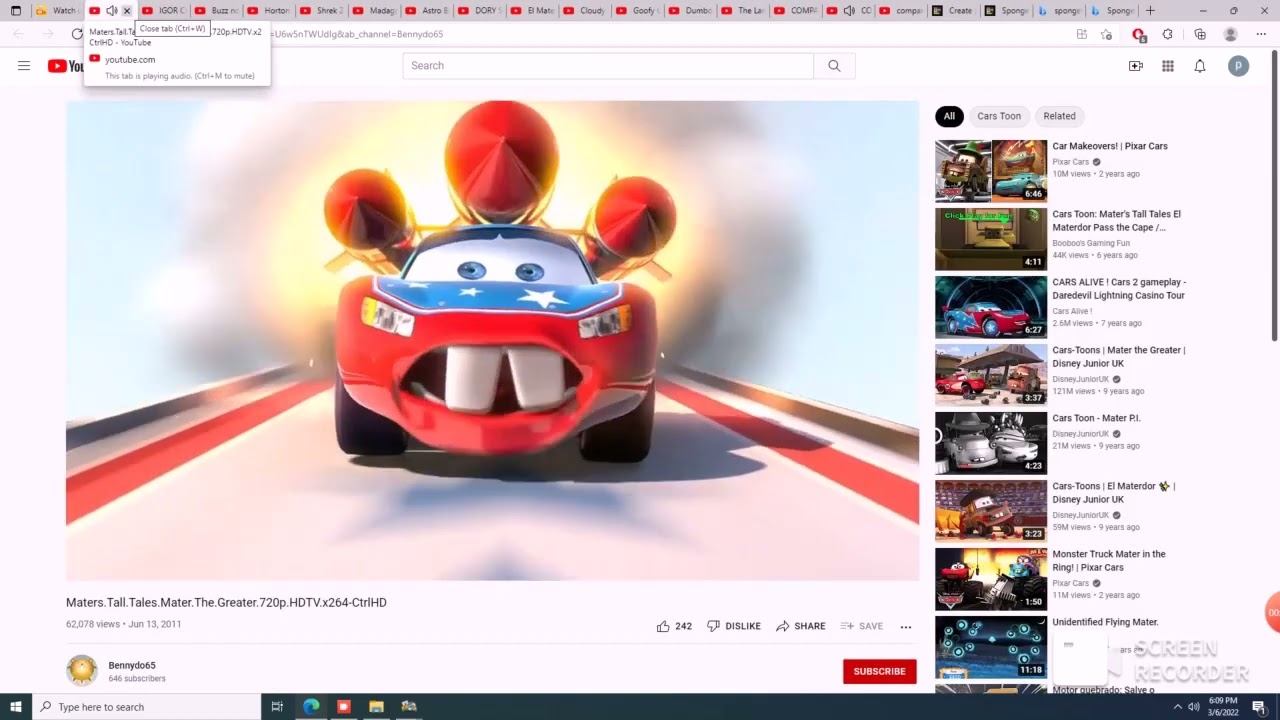This screenshot has width=1280, height=720.
Task: Open Cars-Toons El Materdor video title
Action: 1113,493
